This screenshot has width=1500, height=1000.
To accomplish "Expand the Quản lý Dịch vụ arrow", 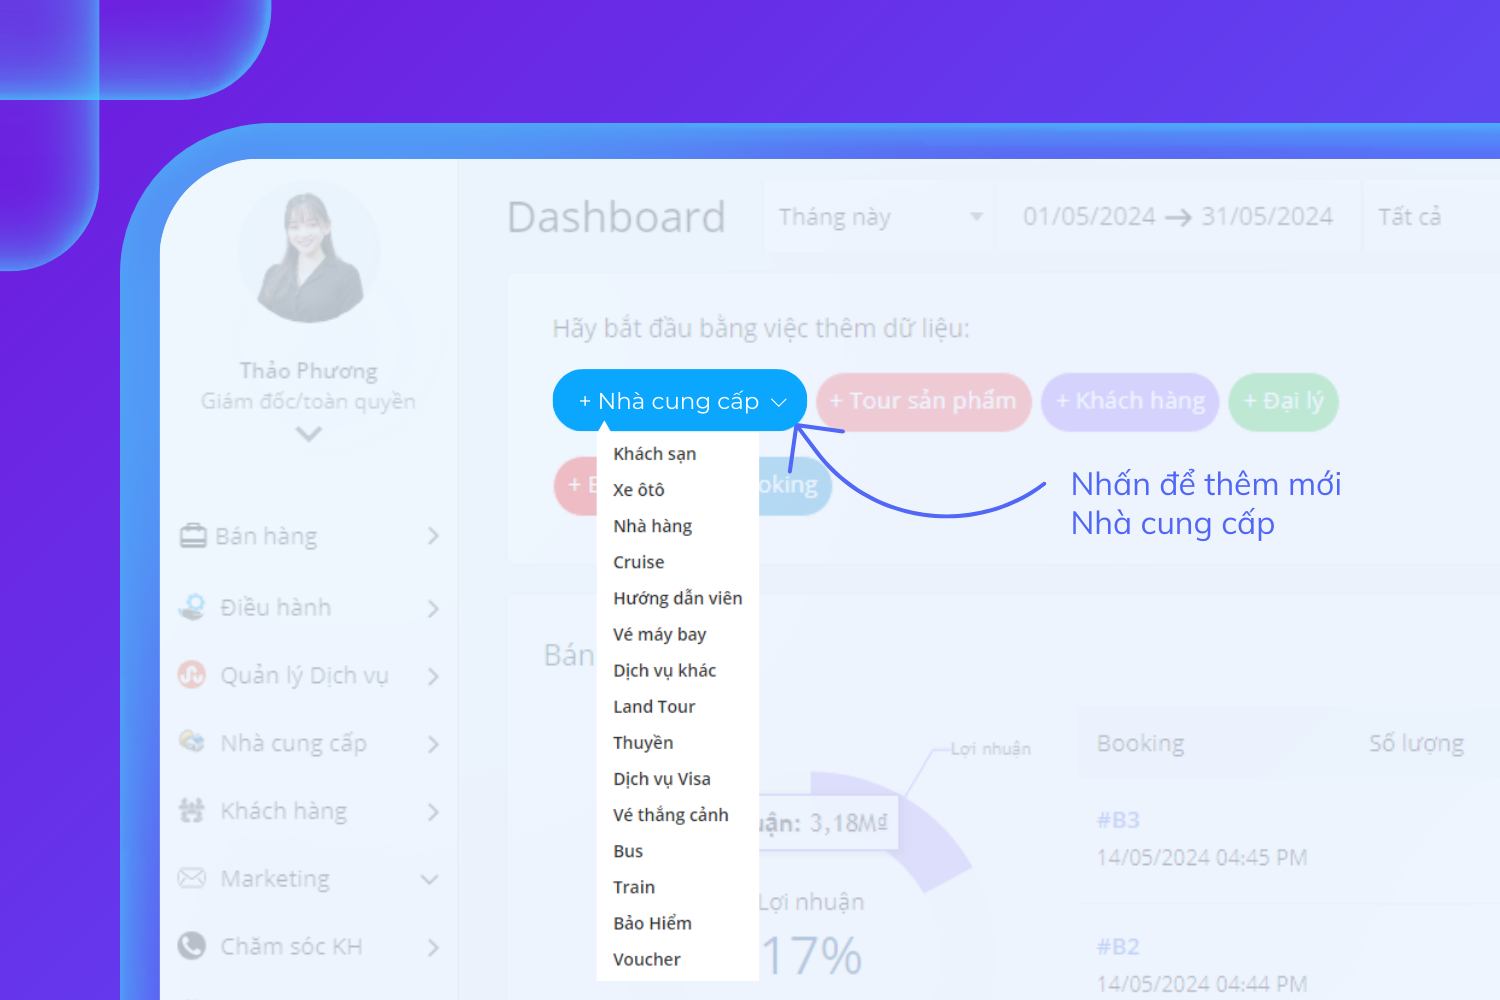I will click(x=433, y=676).
